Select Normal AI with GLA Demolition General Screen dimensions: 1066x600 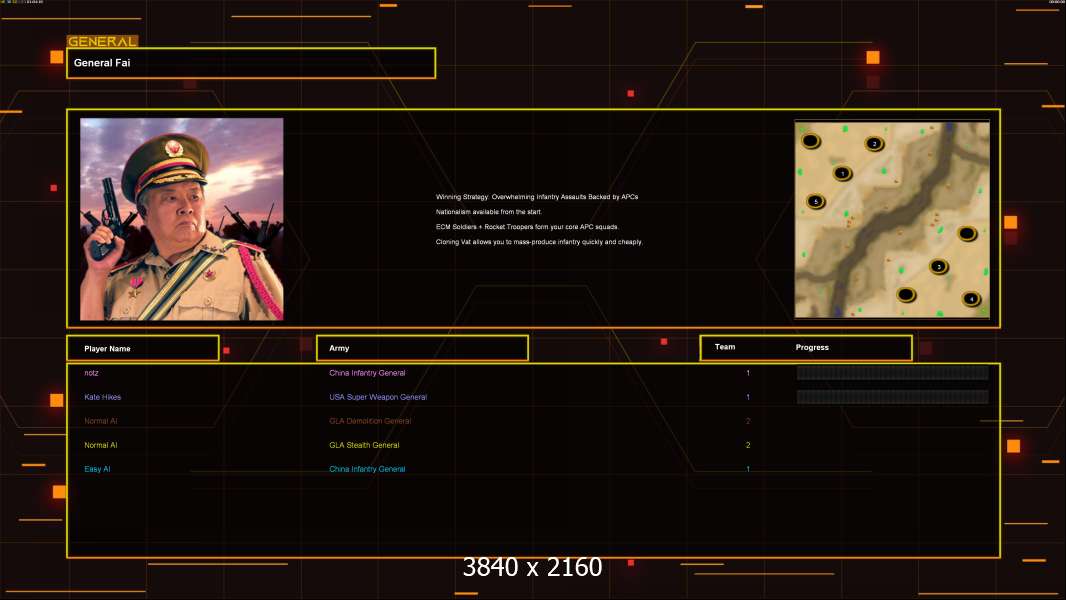(x=101, y=421)
